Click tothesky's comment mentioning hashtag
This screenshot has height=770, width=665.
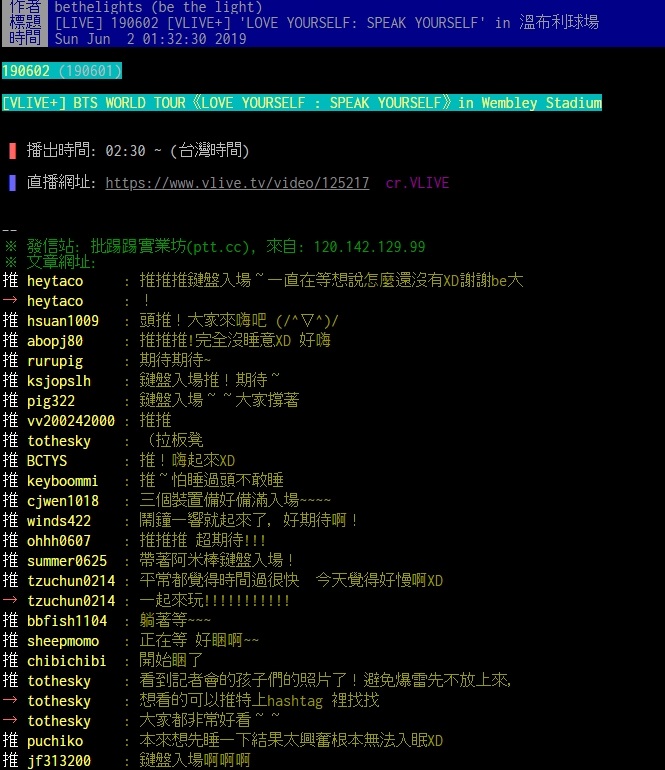(259, 701)
